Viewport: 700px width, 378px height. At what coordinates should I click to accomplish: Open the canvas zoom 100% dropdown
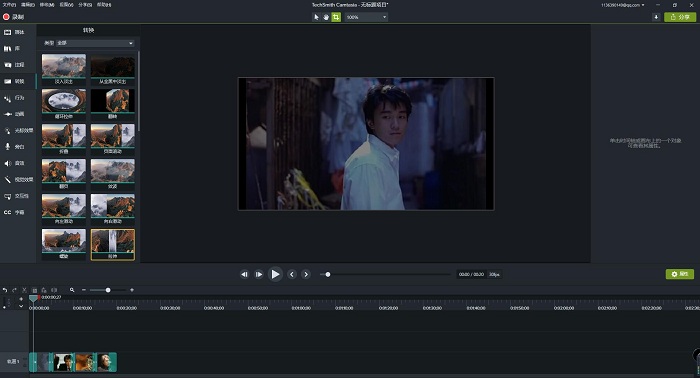[x=366, y=17]
